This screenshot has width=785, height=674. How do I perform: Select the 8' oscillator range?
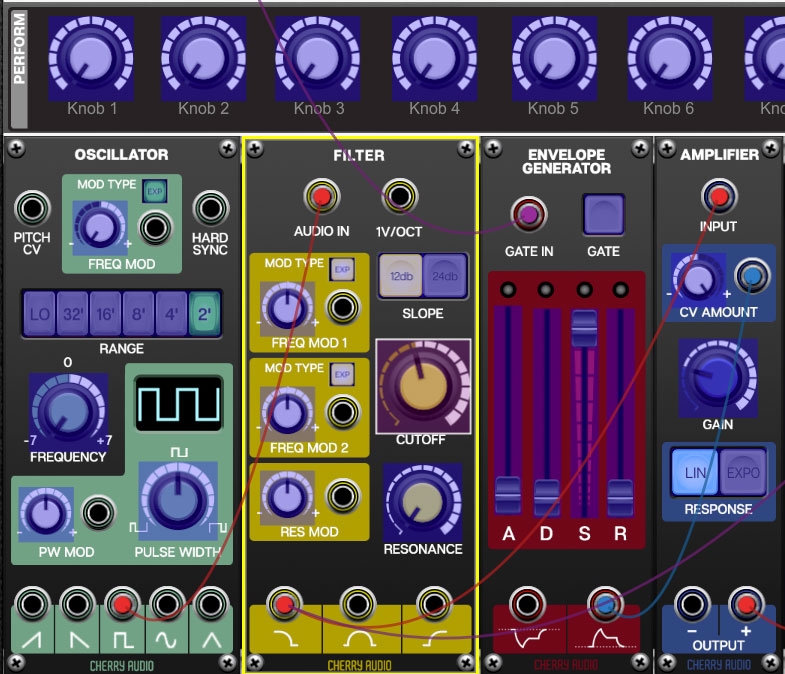click(x=139, y=314)
